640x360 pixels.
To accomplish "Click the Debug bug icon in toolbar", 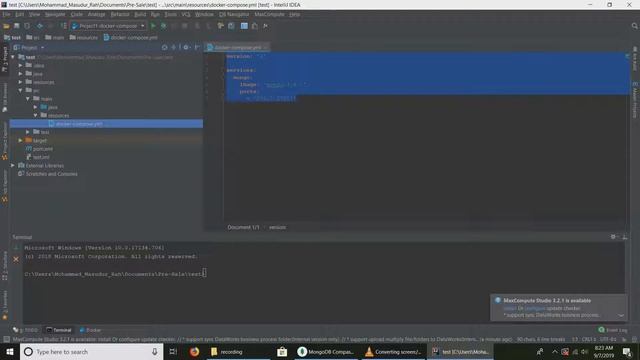I will 163,26.
